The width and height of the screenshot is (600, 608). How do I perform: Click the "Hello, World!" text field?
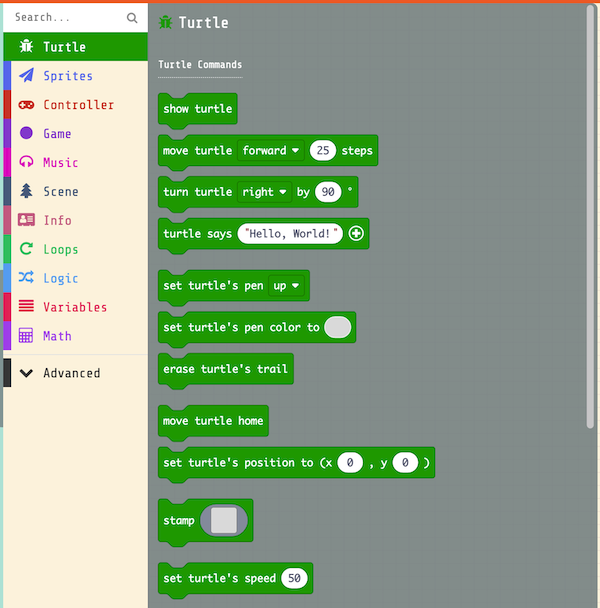pyautogui.click(x=290, y=233)
